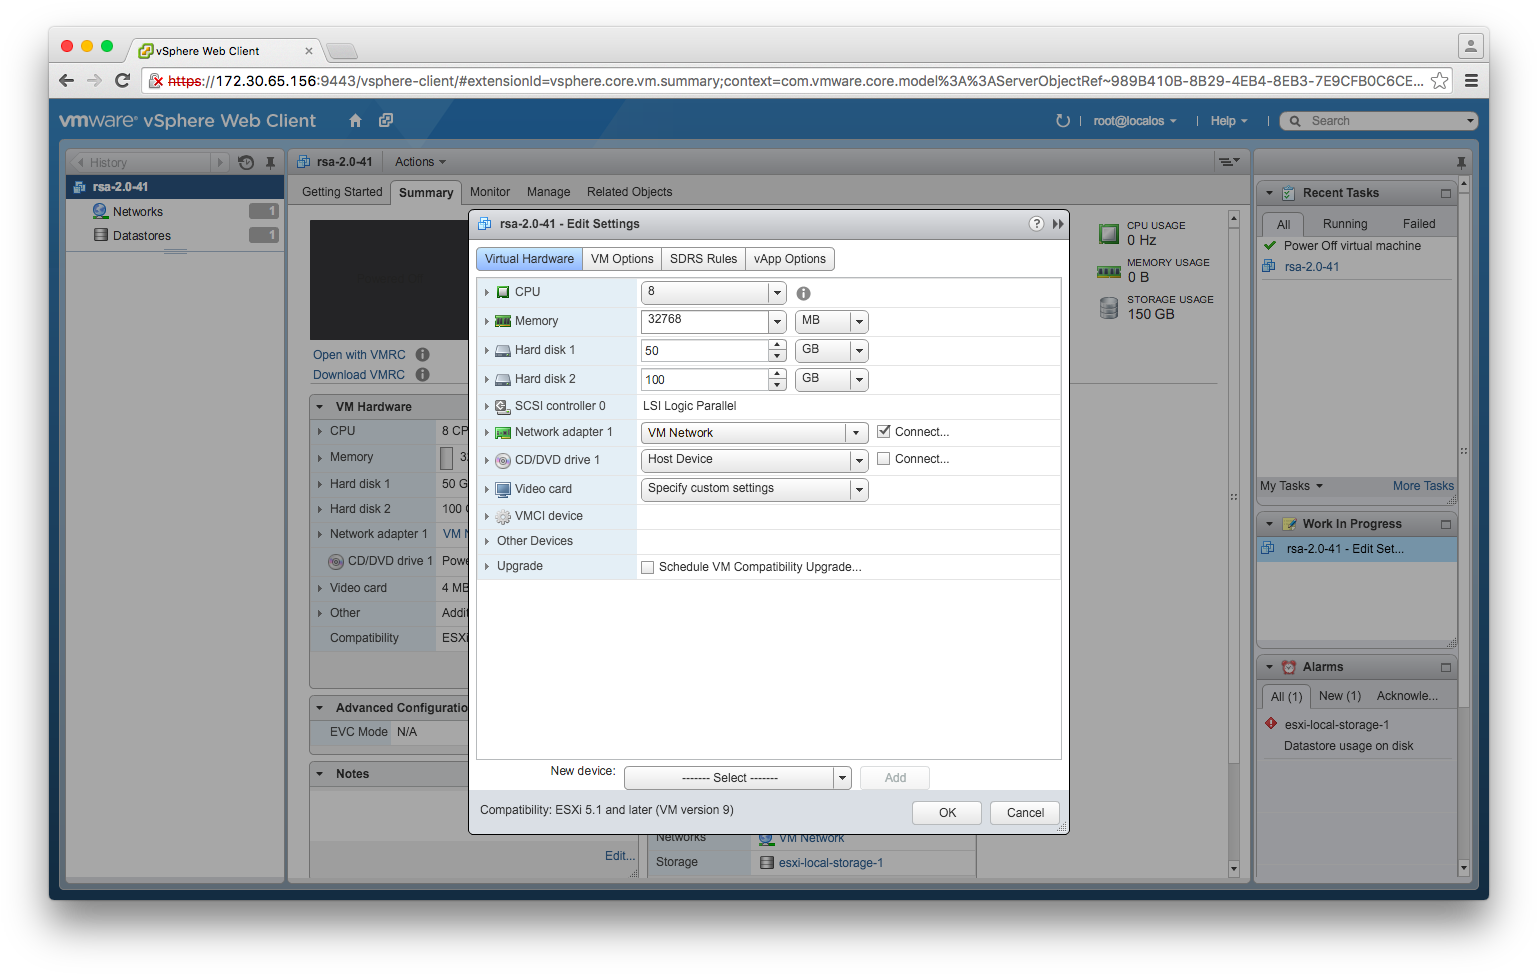Image resolution: width=1537 pixels, height=974 pixels.
Task: Open the VM Network dropdown
Action: 856,433
